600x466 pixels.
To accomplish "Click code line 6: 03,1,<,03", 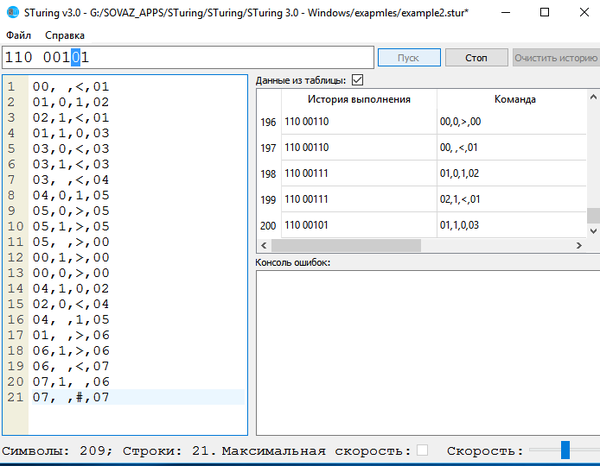I will tap(71, 164).
